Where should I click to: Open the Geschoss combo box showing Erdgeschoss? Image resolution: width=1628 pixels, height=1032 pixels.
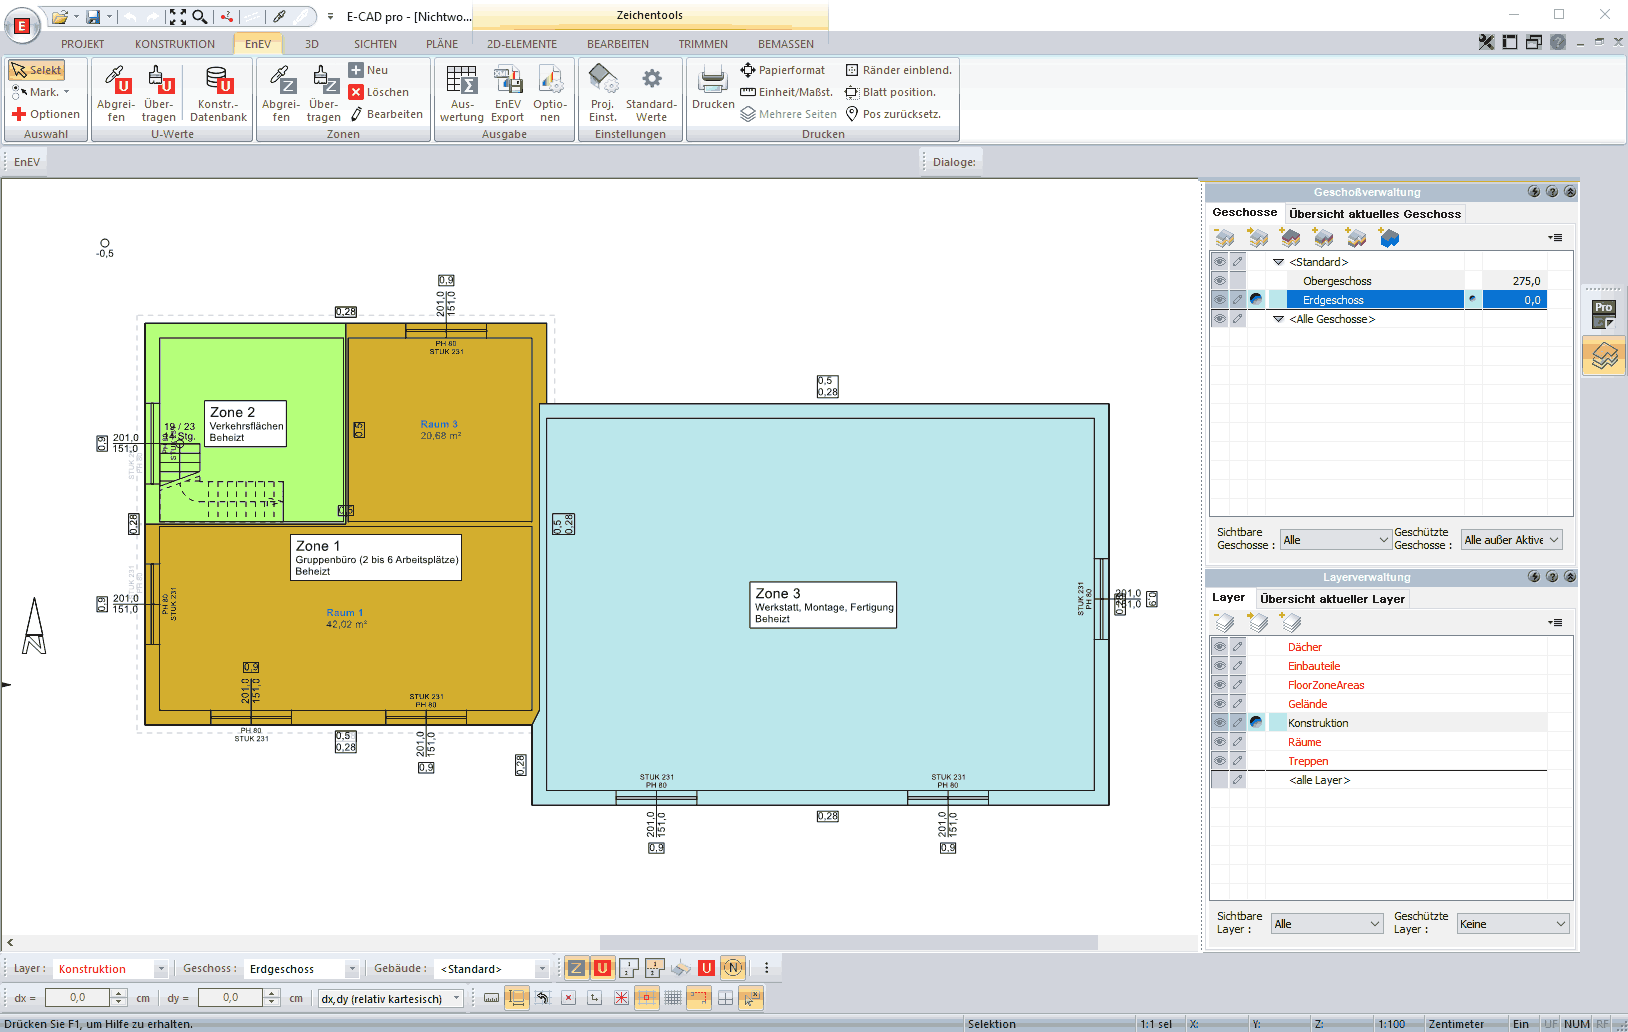coord(302,969)
